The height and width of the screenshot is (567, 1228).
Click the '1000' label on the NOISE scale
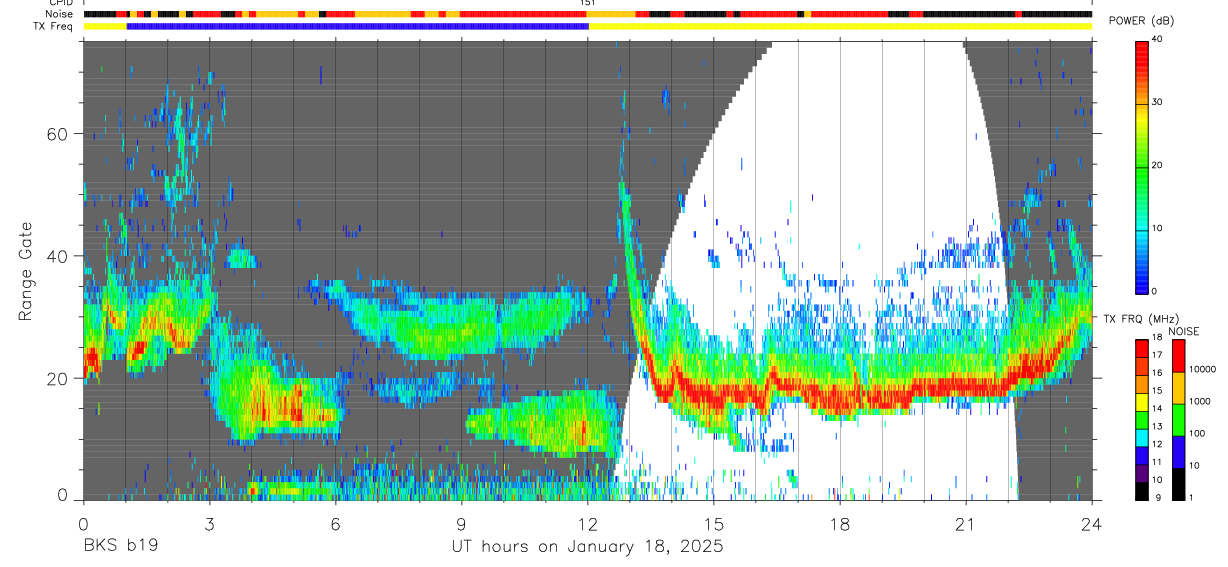[1200, 401]
